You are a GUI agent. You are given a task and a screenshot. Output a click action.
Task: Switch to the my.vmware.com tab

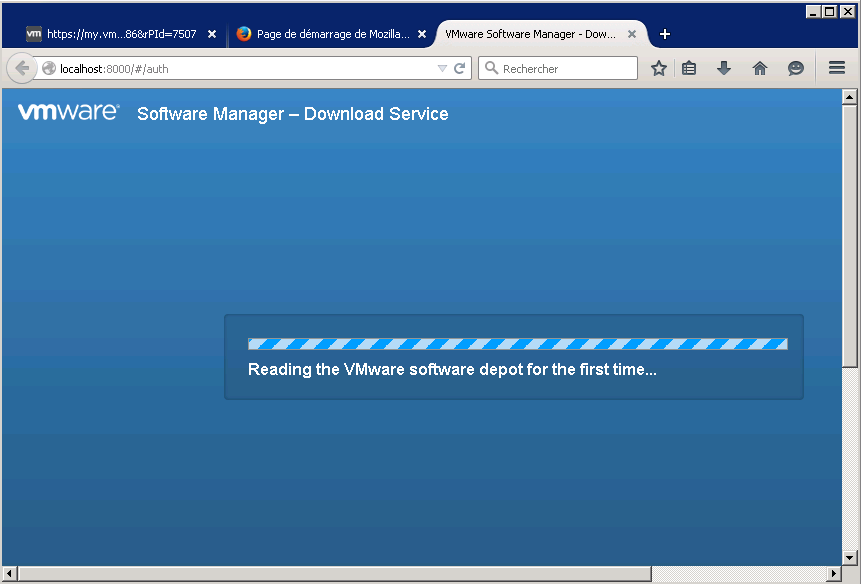[121, 34]
